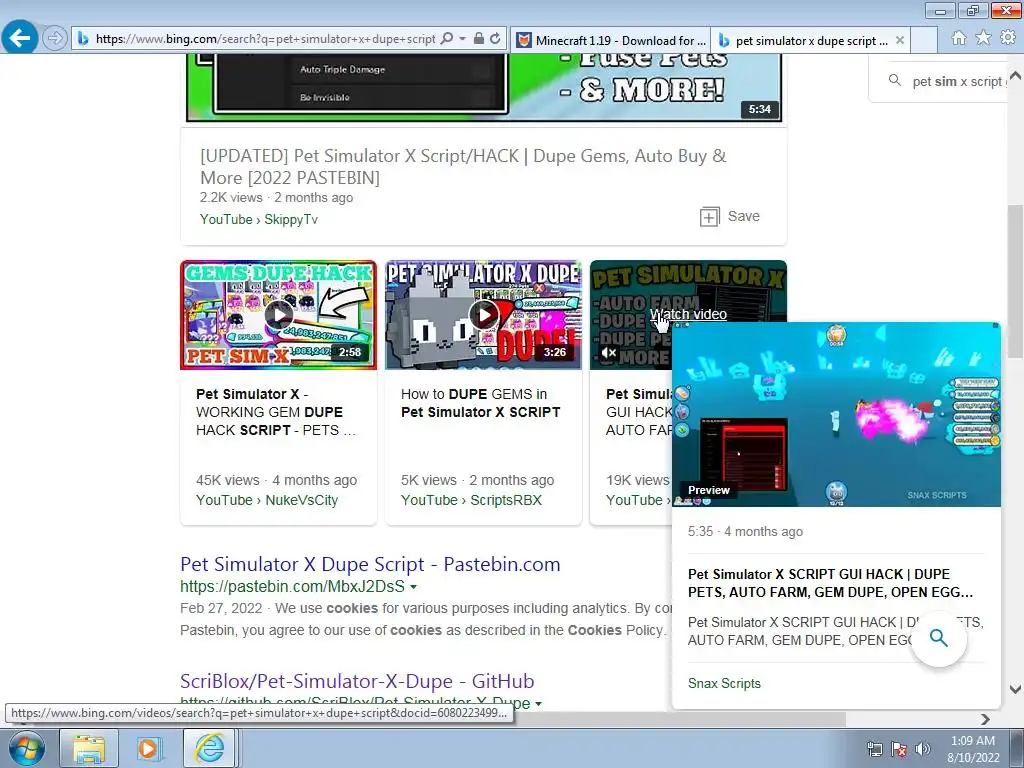Open ScriBlox/Pet-Simulator-X-Dupe - GitHub result
This screenshot has width=1024, height=768.
click(x=357, y=681)
